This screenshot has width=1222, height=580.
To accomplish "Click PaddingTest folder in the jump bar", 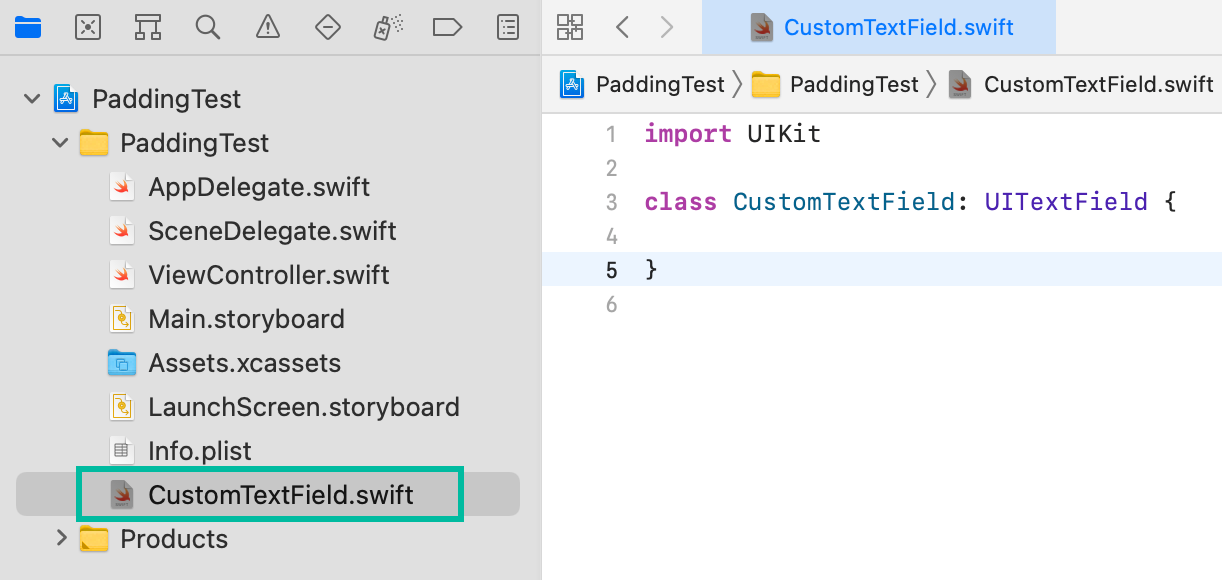I will click(x=854, y=84).
